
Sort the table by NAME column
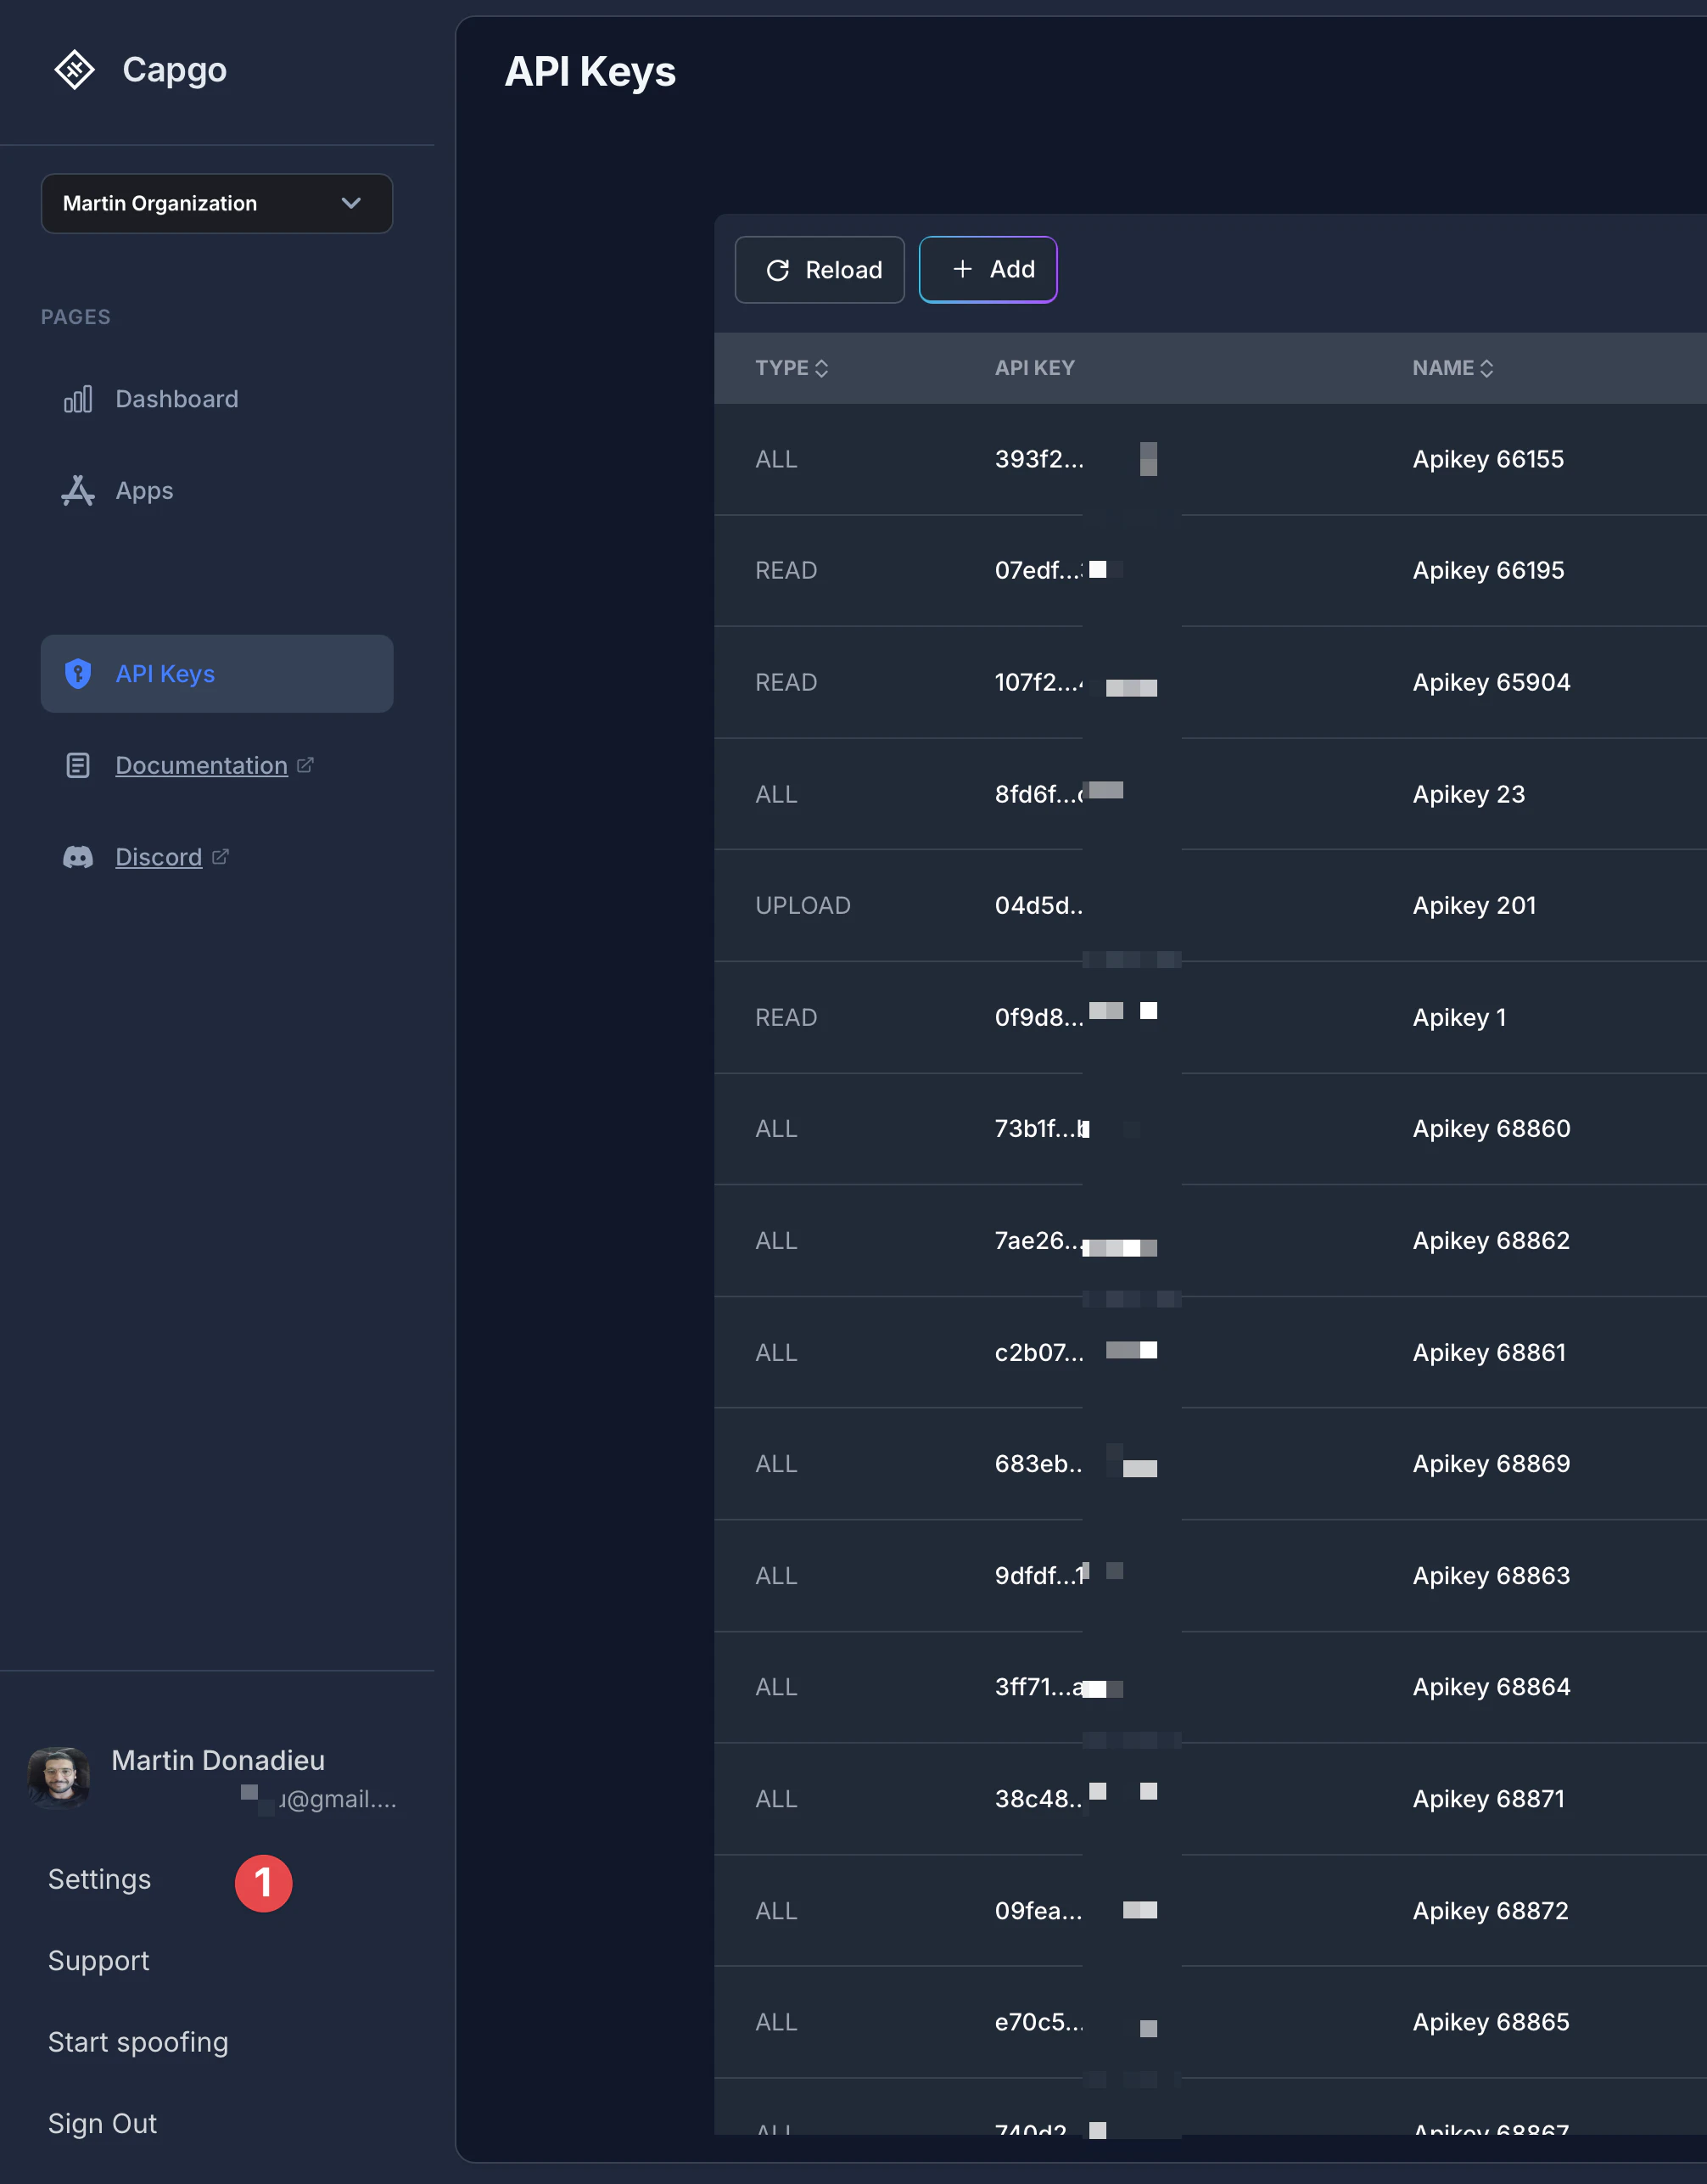1452,368
